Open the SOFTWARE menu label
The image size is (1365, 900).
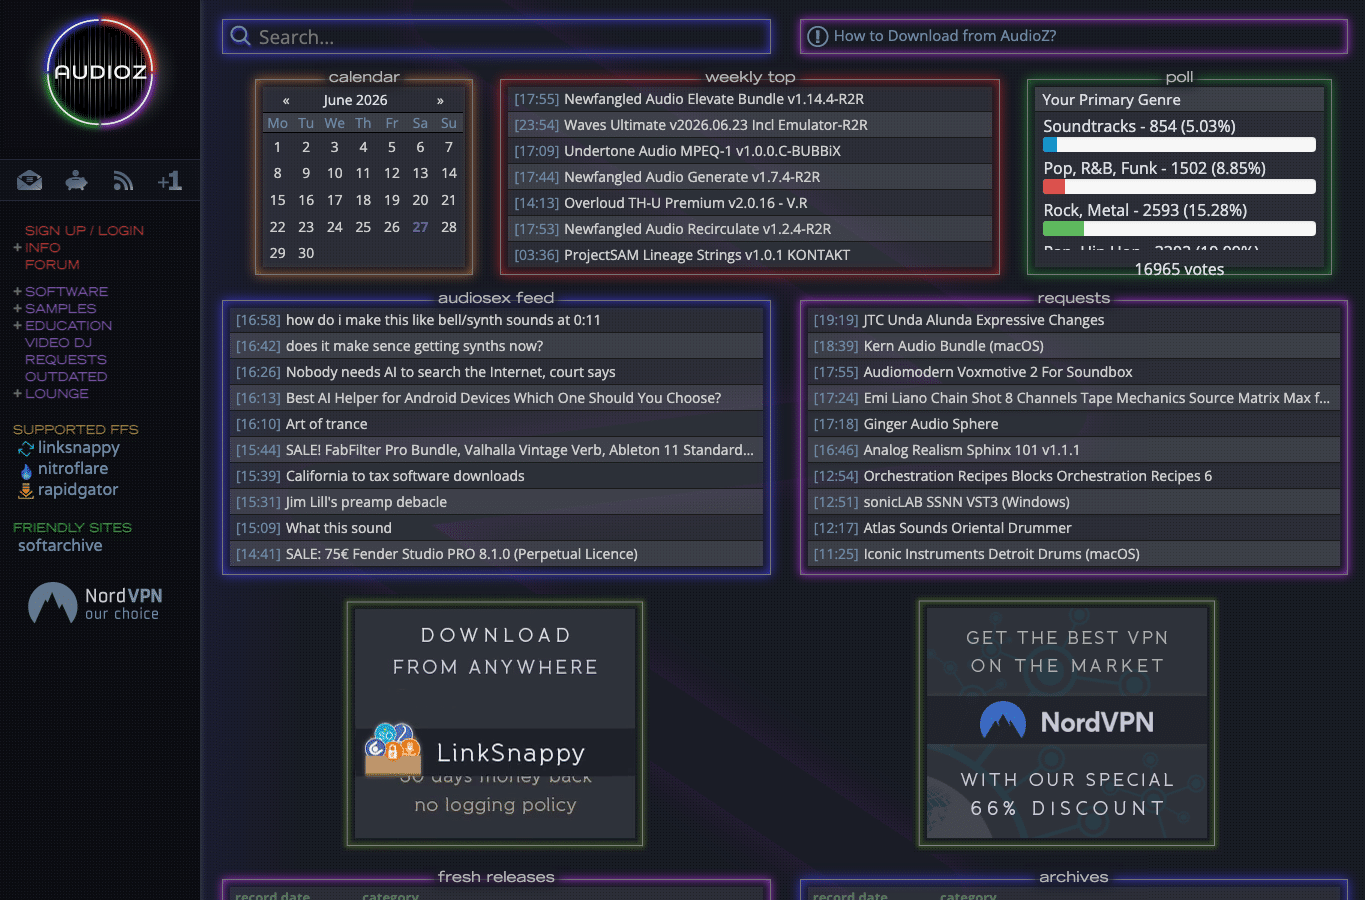click(66, 291)
